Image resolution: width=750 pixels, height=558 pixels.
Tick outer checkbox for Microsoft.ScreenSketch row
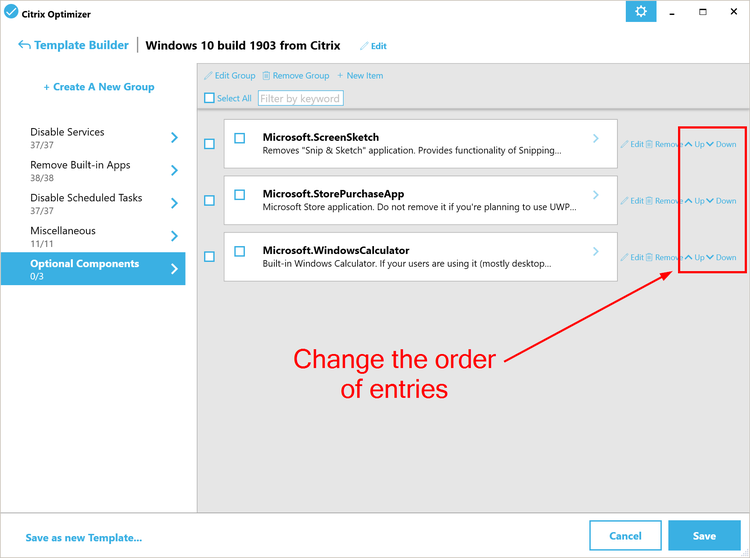[x=209, y=144]
